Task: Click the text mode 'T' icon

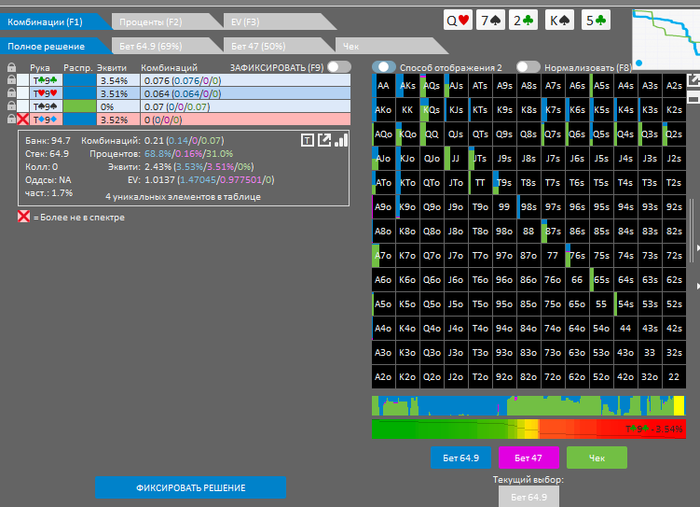Action: [307, 141]
